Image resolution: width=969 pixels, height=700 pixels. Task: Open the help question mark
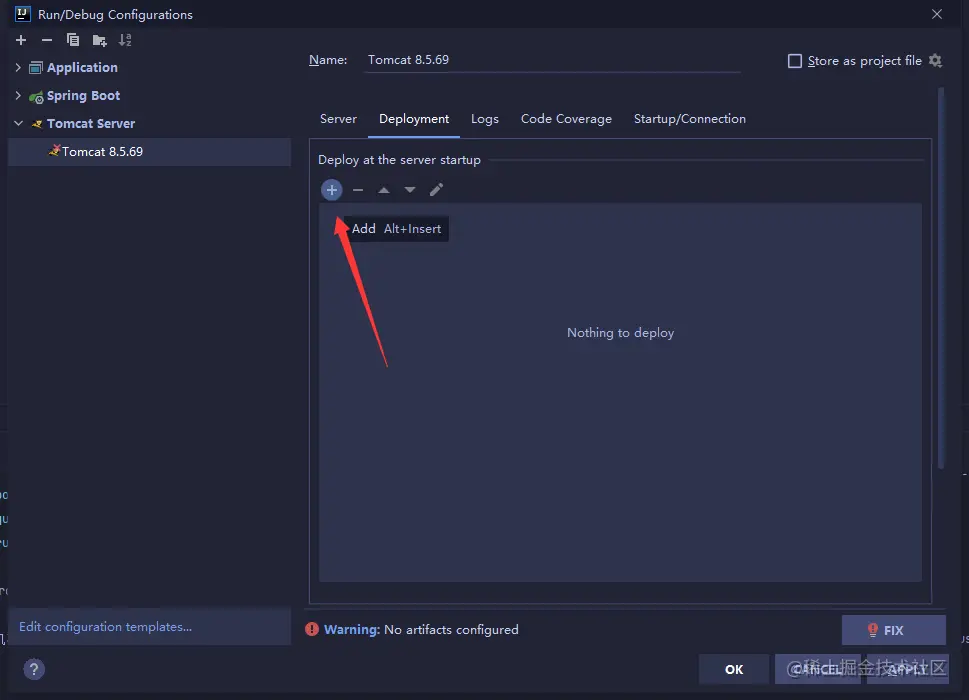[34, 669]
